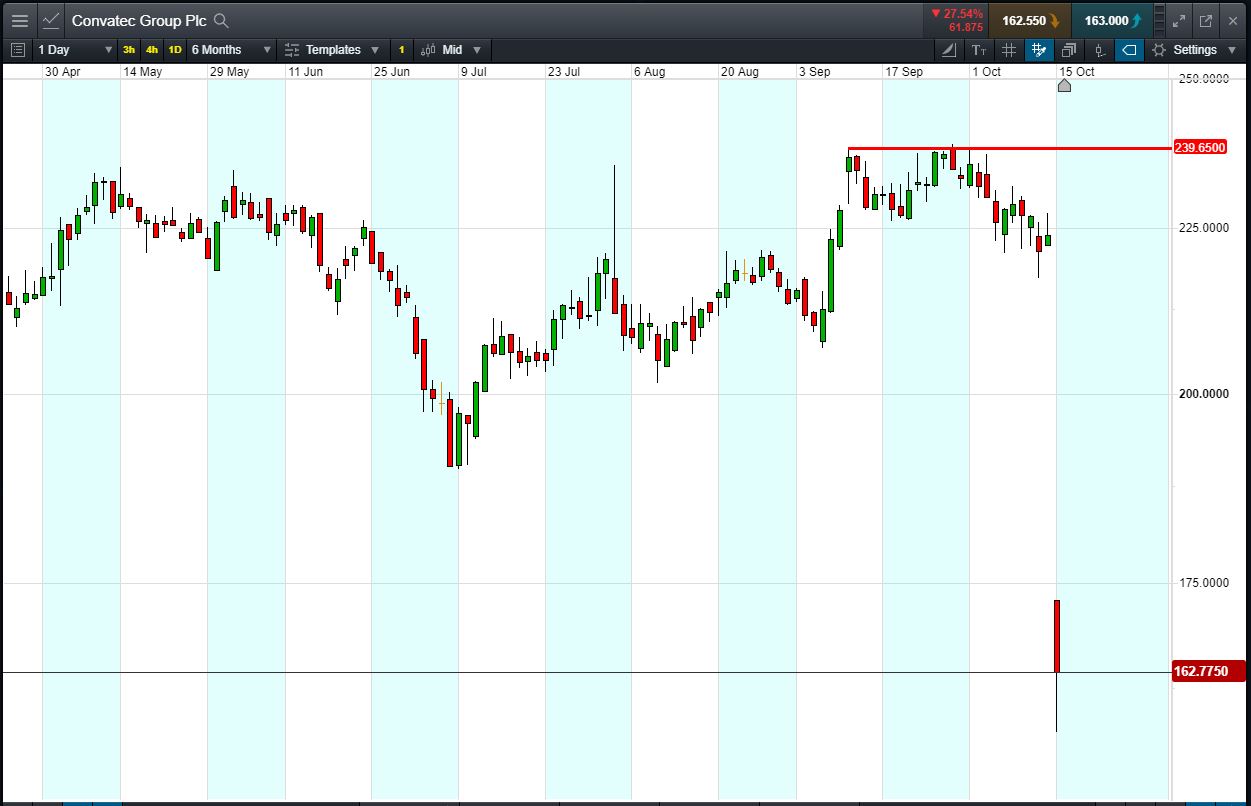Viewport: 1251px width, 806px height.
Task: Click the yellow 1 template shortcut
Action: click(401, 50)
